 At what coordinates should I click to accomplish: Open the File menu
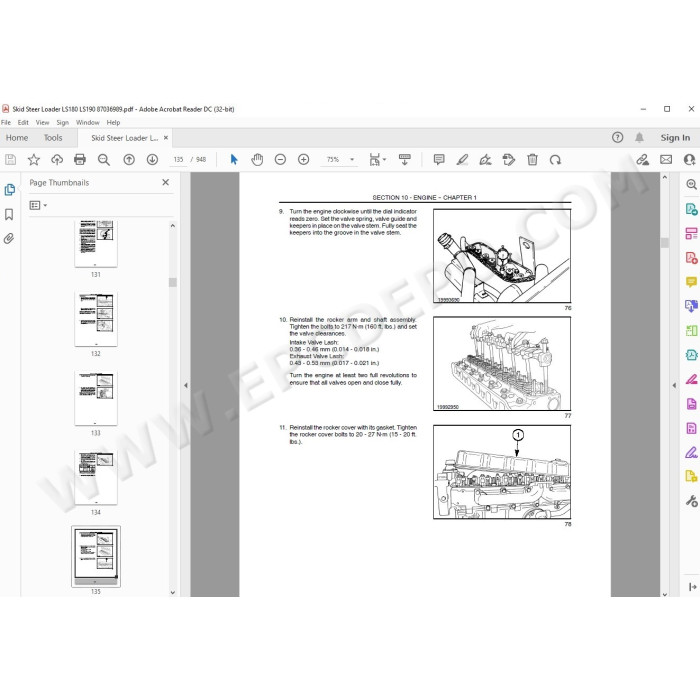[6, 122]
